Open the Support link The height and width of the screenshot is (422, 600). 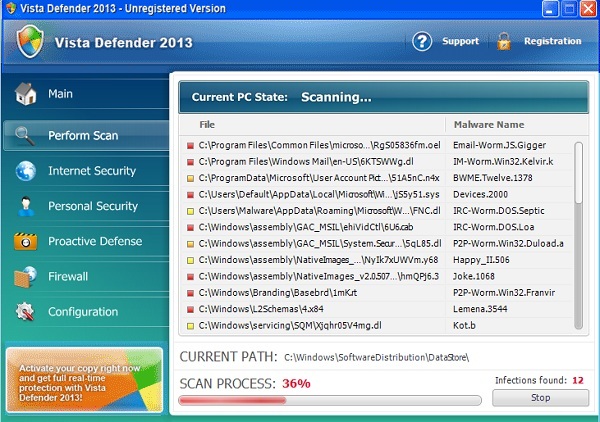(460, 41)
